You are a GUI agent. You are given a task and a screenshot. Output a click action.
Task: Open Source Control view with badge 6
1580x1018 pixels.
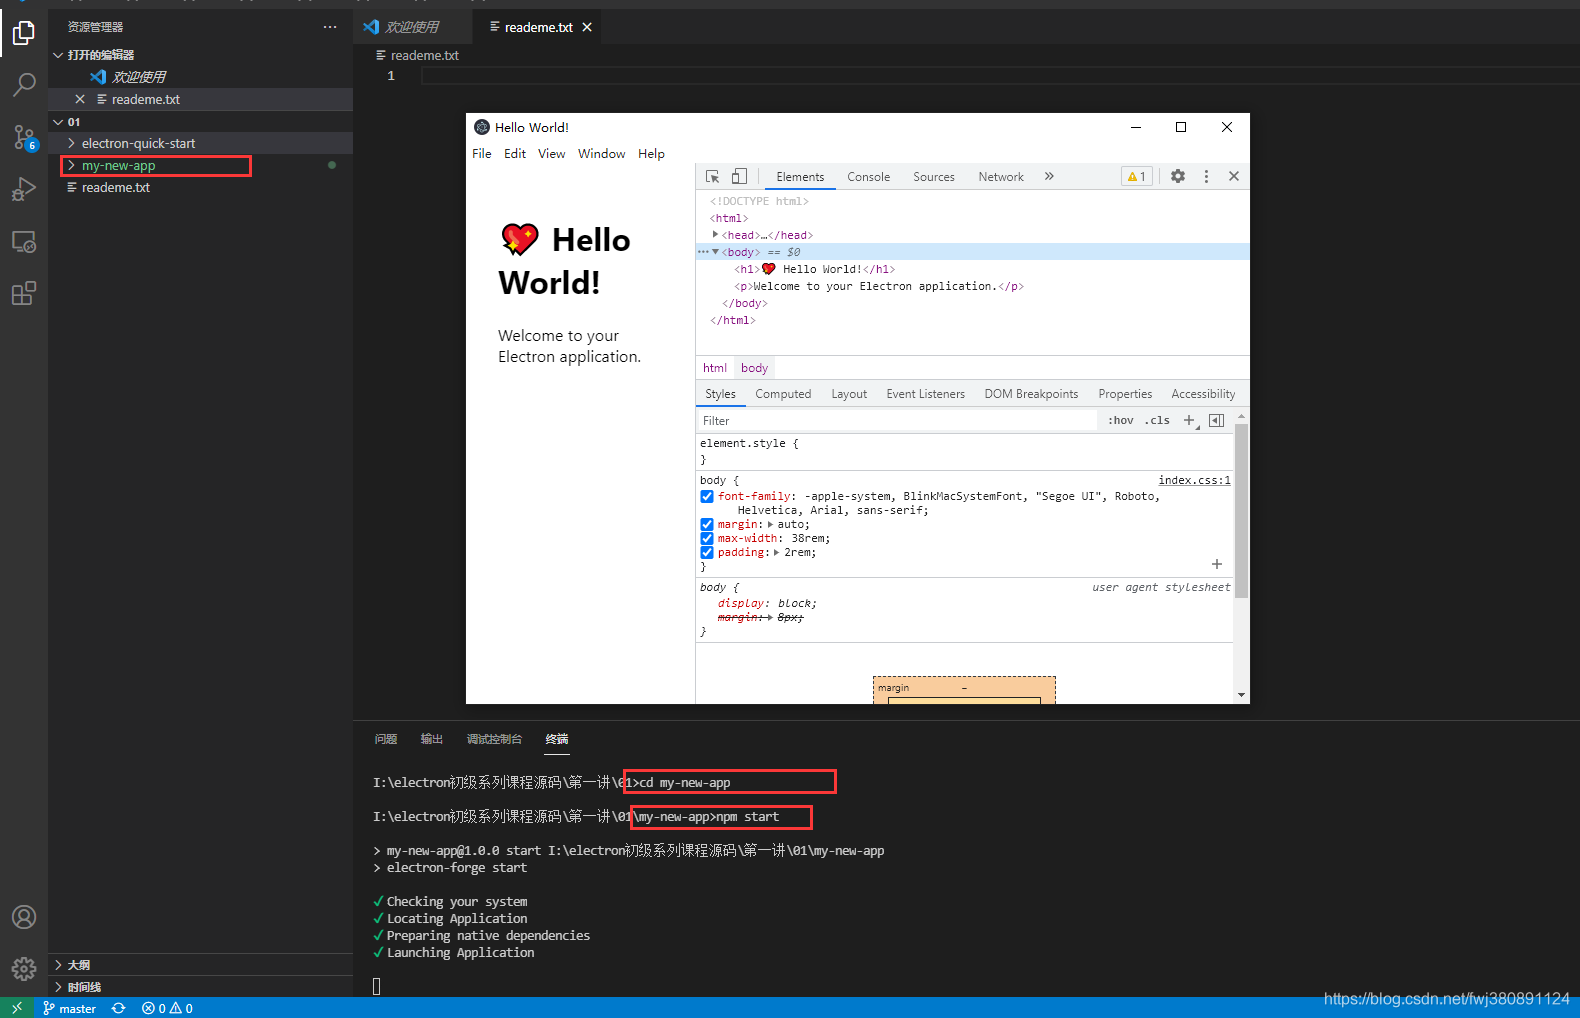[x=24, y=137]
